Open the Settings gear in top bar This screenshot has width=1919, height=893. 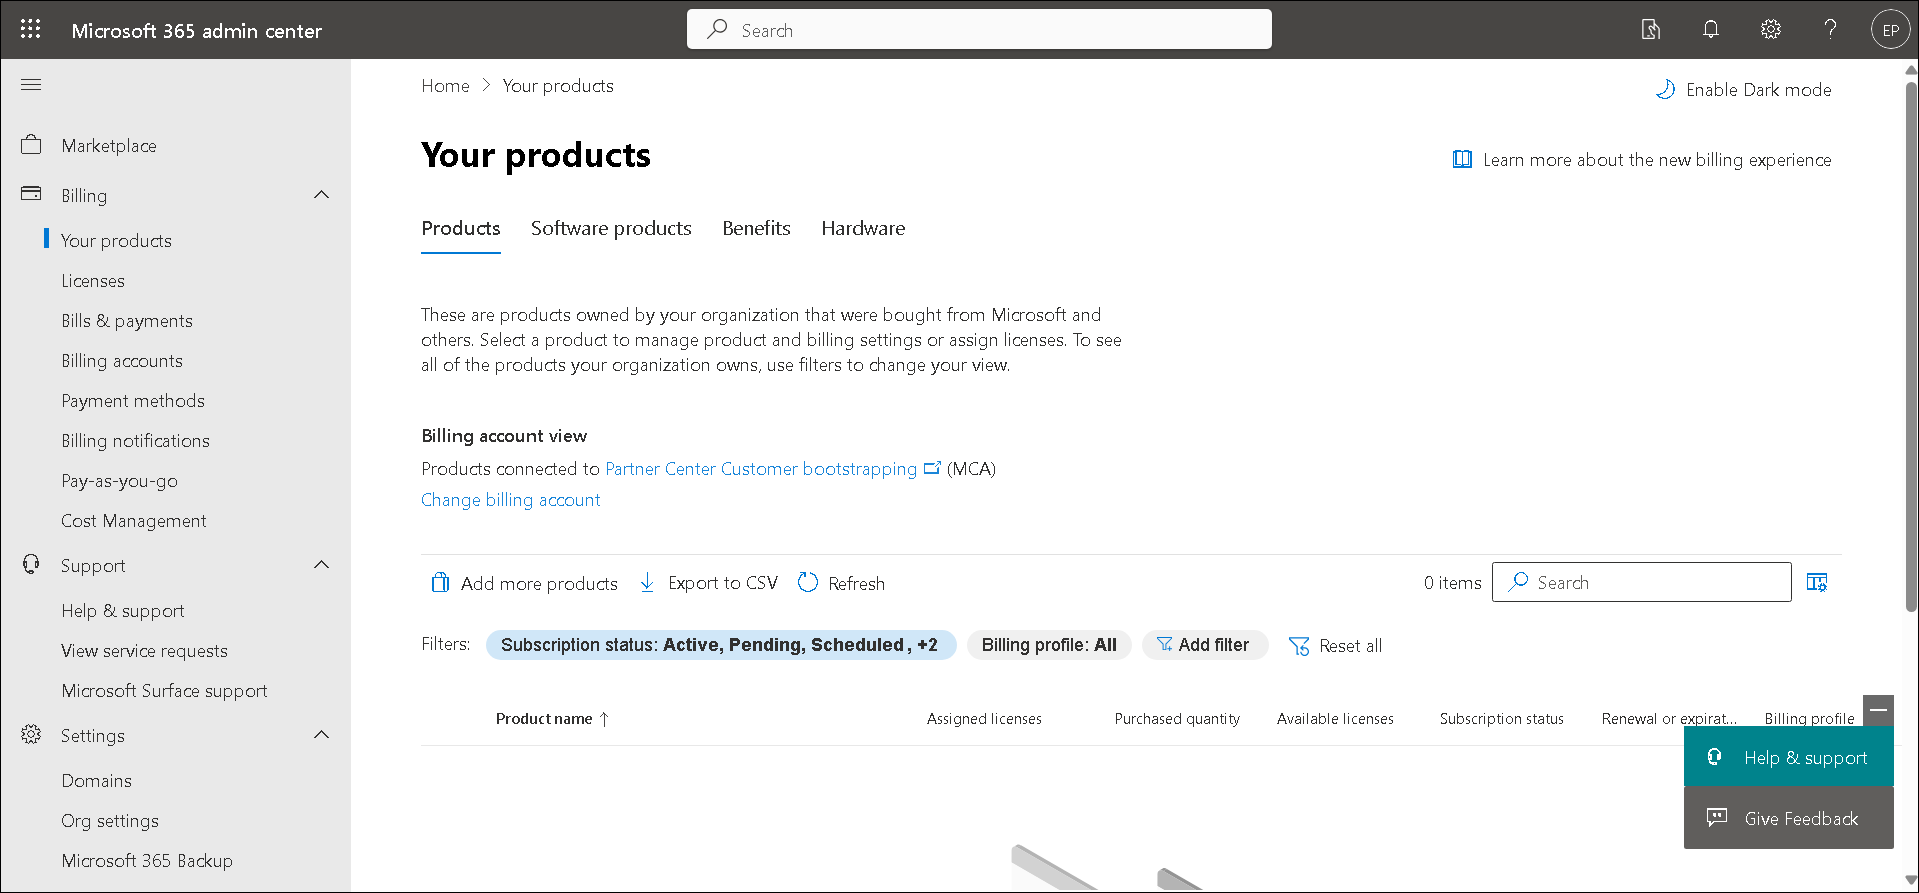(1770, 29)
